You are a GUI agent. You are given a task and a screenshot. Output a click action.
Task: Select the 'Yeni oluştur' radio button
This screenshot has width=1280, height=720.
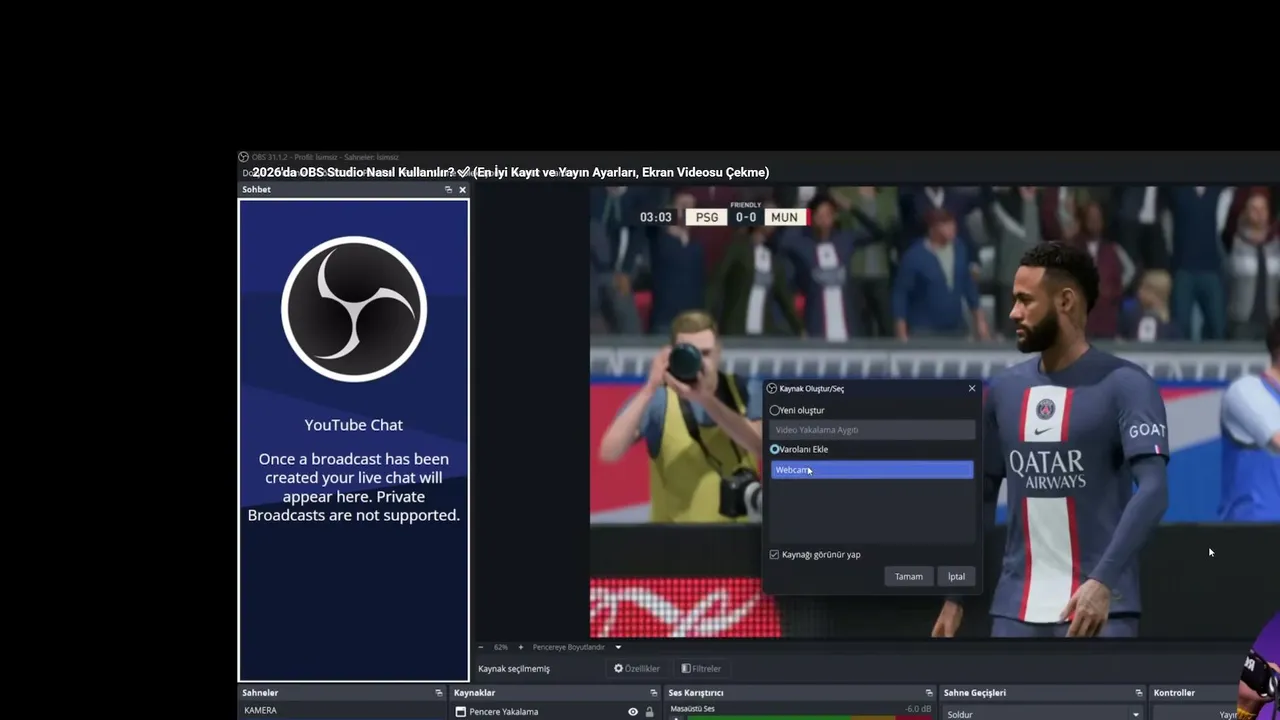[x=775, y=410]
